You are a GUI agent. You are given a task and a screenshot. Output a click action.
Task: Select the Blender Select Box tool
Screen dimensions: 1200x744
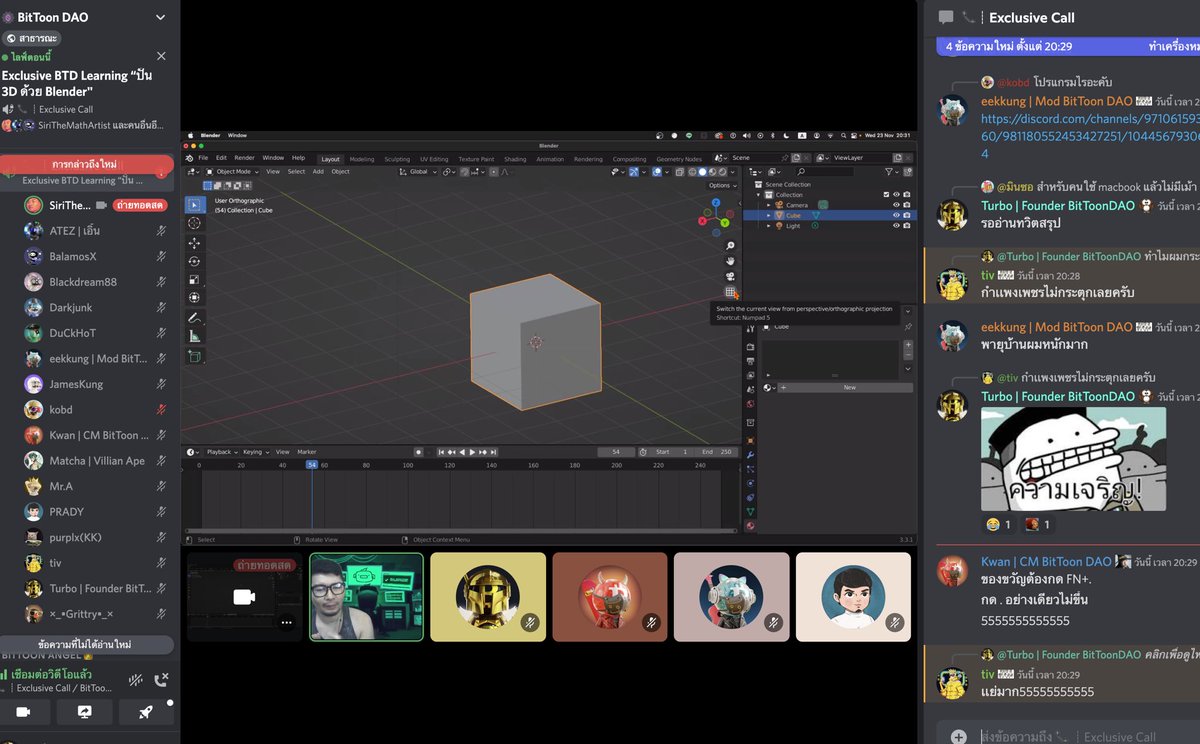[x=195, y=205]
